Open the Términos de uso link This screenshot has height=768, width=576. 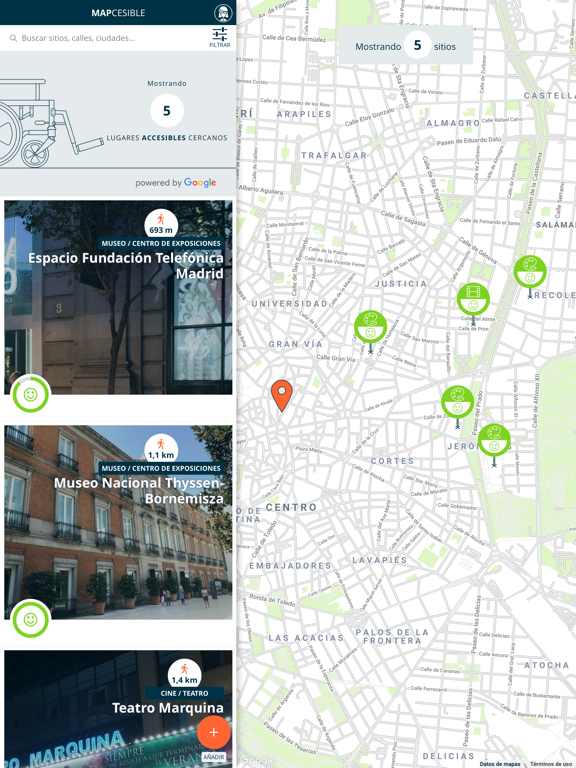[552, 764]
